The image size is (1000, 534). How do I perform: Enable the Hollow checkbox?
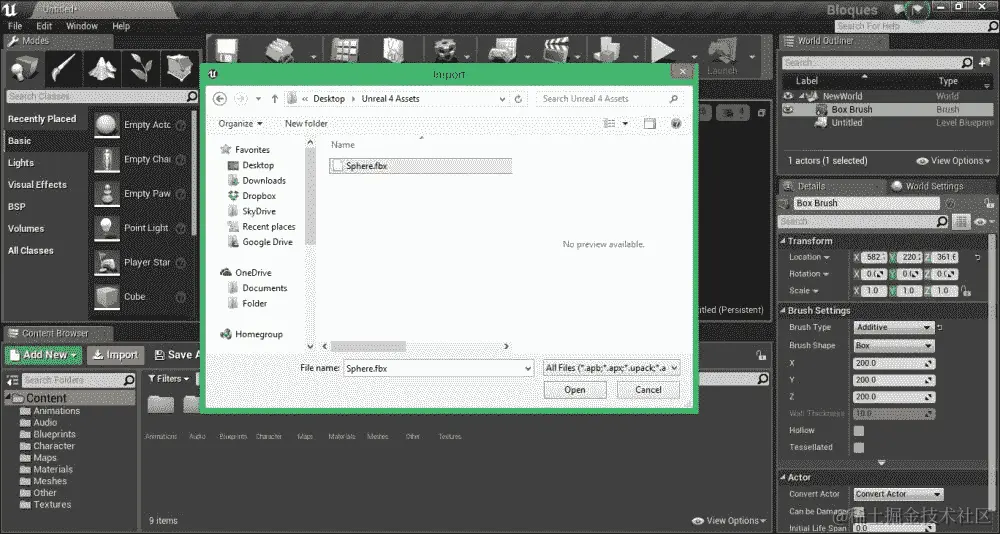(x=859, y=431)
